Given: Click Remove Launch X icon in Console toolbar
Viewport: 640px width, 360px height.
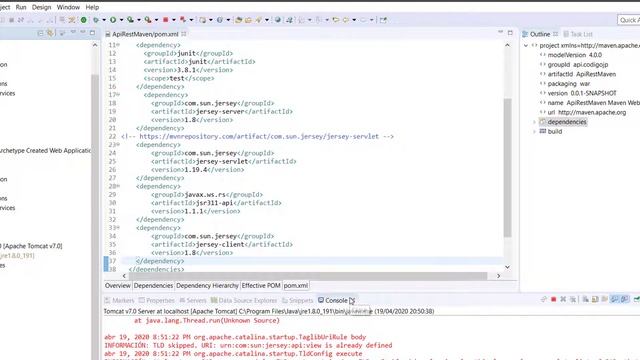Looking at the screenshot, I should point(563,300).
